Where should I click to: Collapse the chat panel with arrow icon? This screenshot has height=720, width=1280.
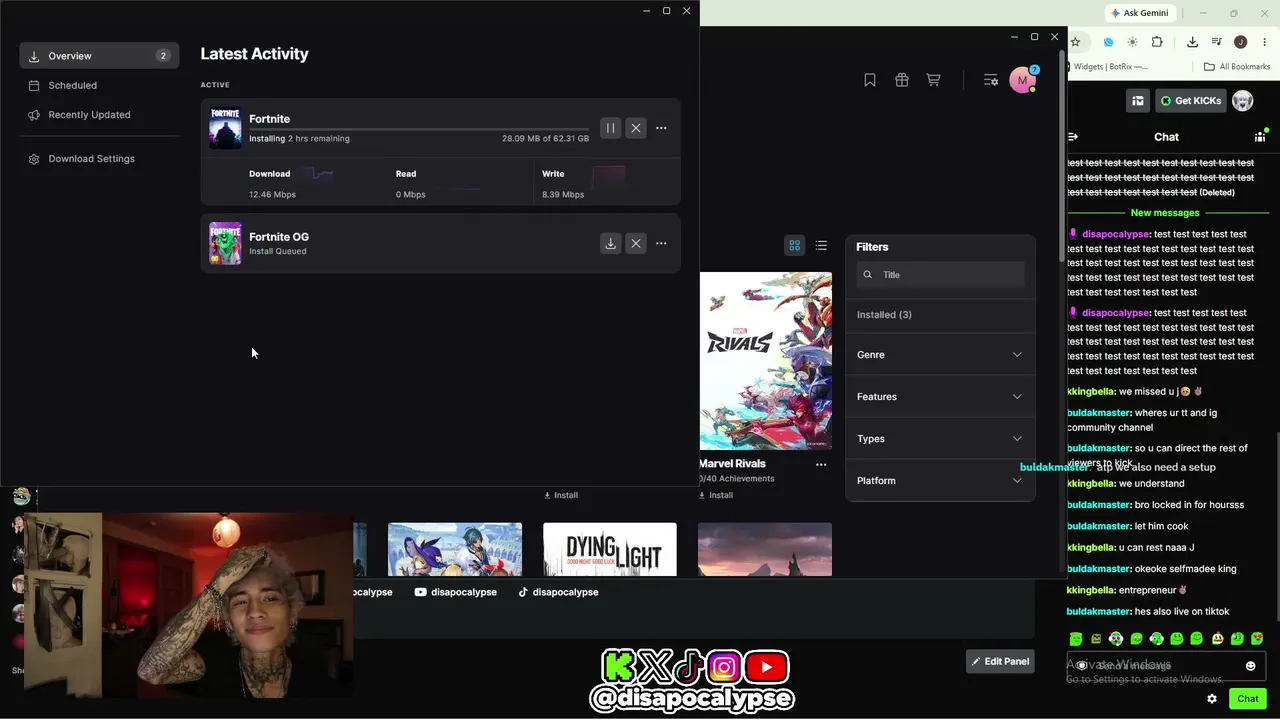[x=1073, y=137]
